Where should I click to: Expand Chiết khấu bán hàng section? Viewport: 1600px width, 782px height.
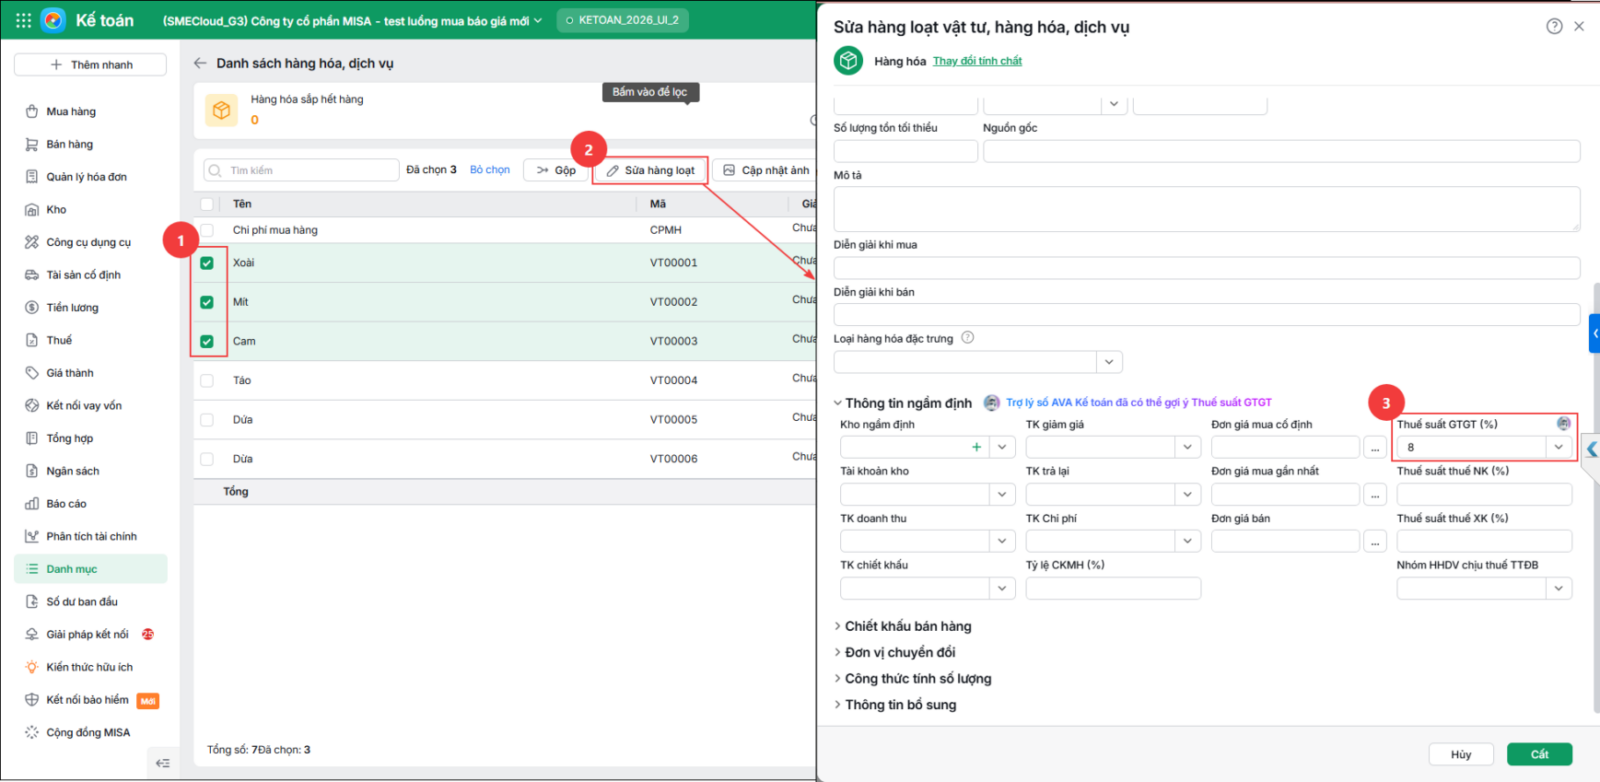[903, 626]
